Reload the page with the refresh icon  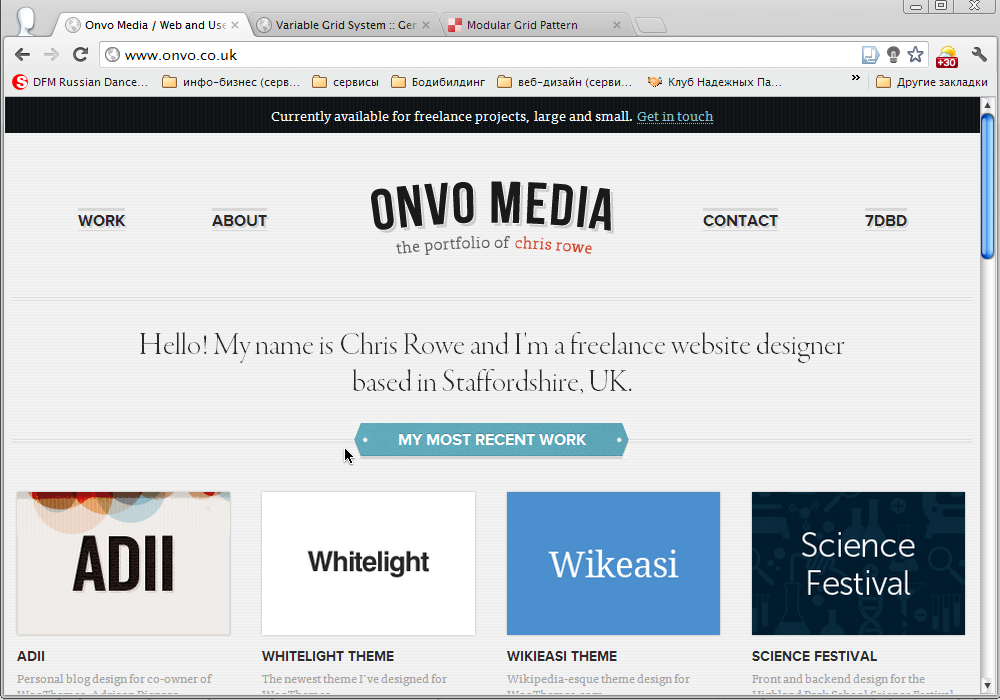[80, 55]
